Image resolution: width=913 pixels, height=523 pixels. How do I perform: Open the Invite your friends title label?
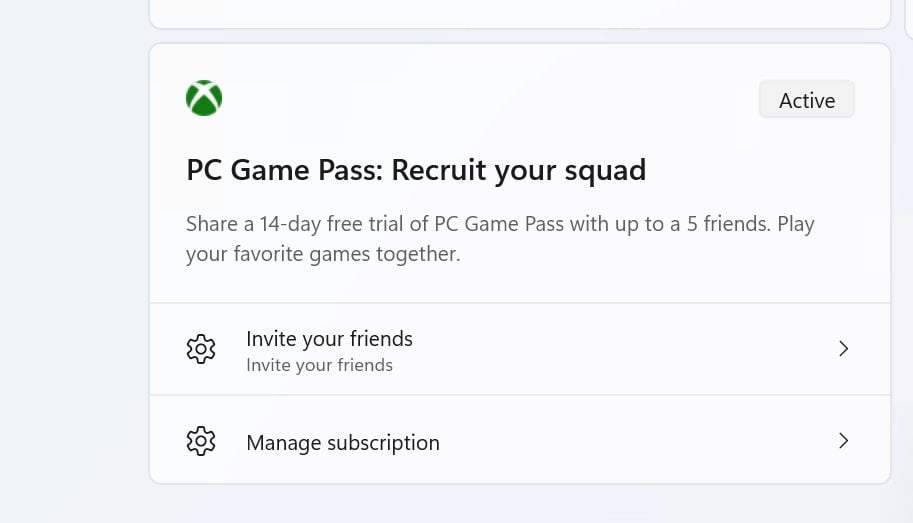[x=329, y=339]
